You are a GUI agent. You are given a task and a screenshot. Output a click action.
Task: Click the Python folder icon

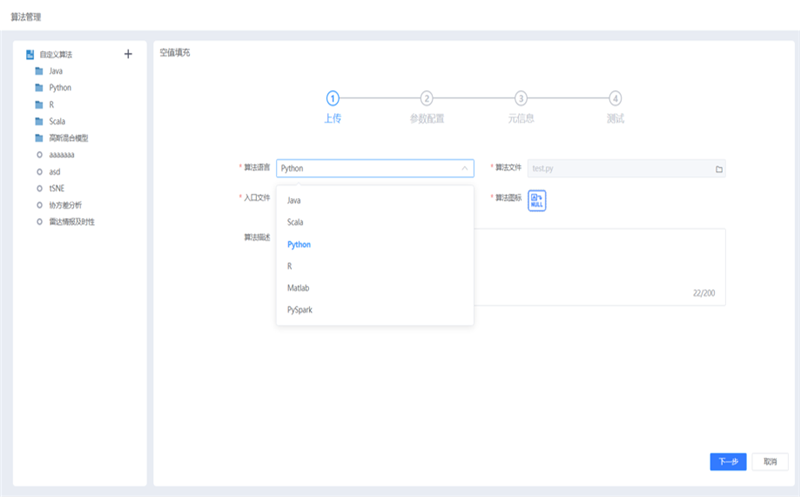[x=39, y=88]
